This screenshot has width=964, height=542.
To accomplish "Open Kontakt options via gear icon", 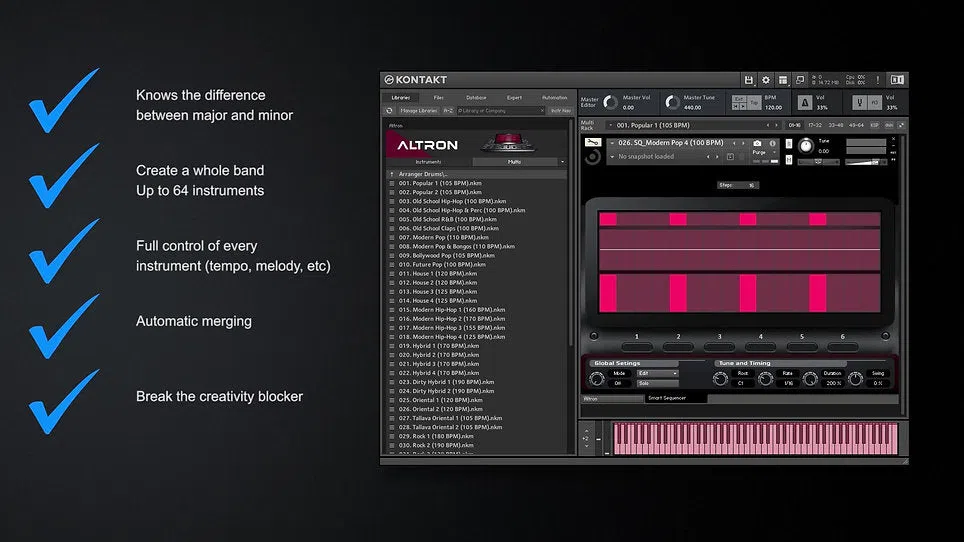I will coord(765,80).
